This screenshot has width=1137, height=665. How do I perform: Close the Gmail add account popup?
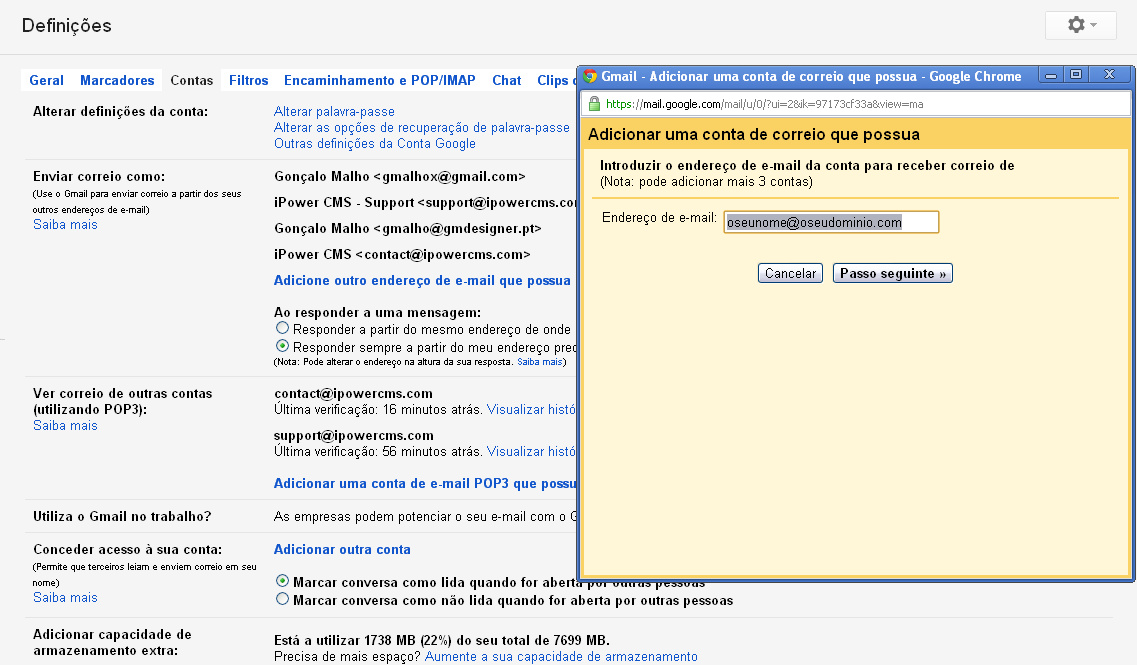click(1109, 74)
